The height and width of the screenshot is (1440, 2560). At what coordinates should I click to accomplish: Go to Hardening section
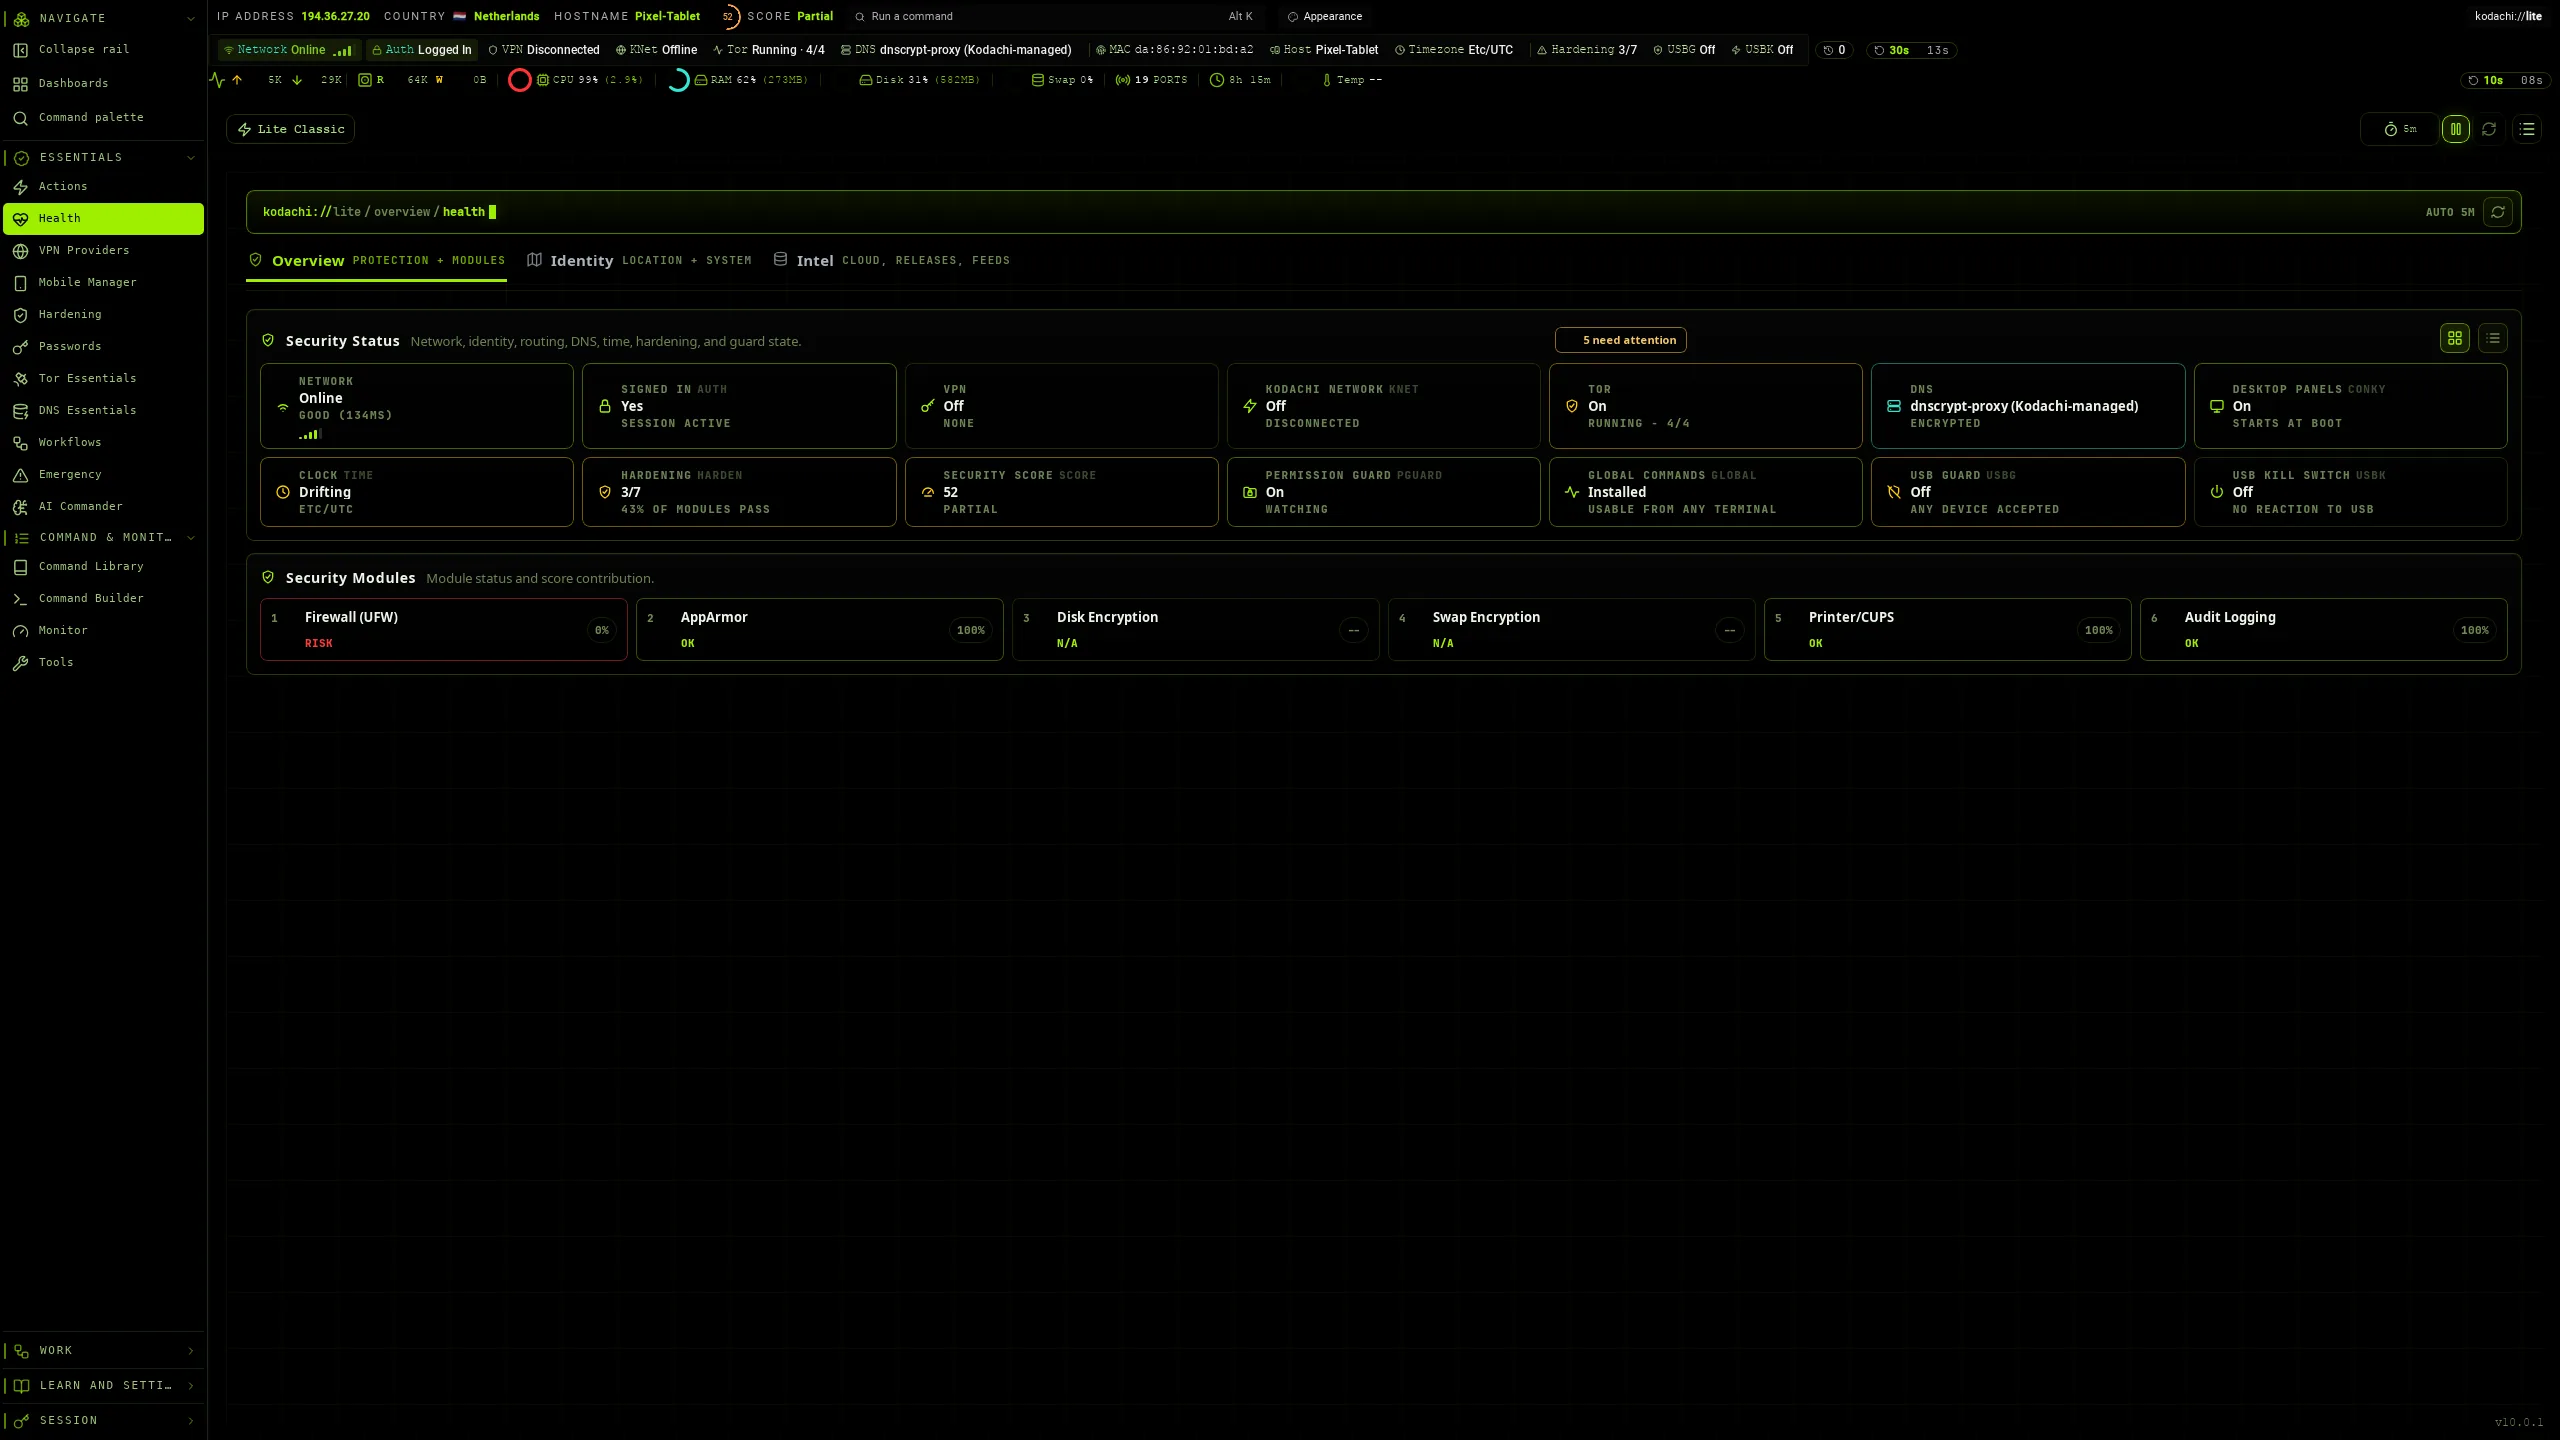tap(104, 315)
